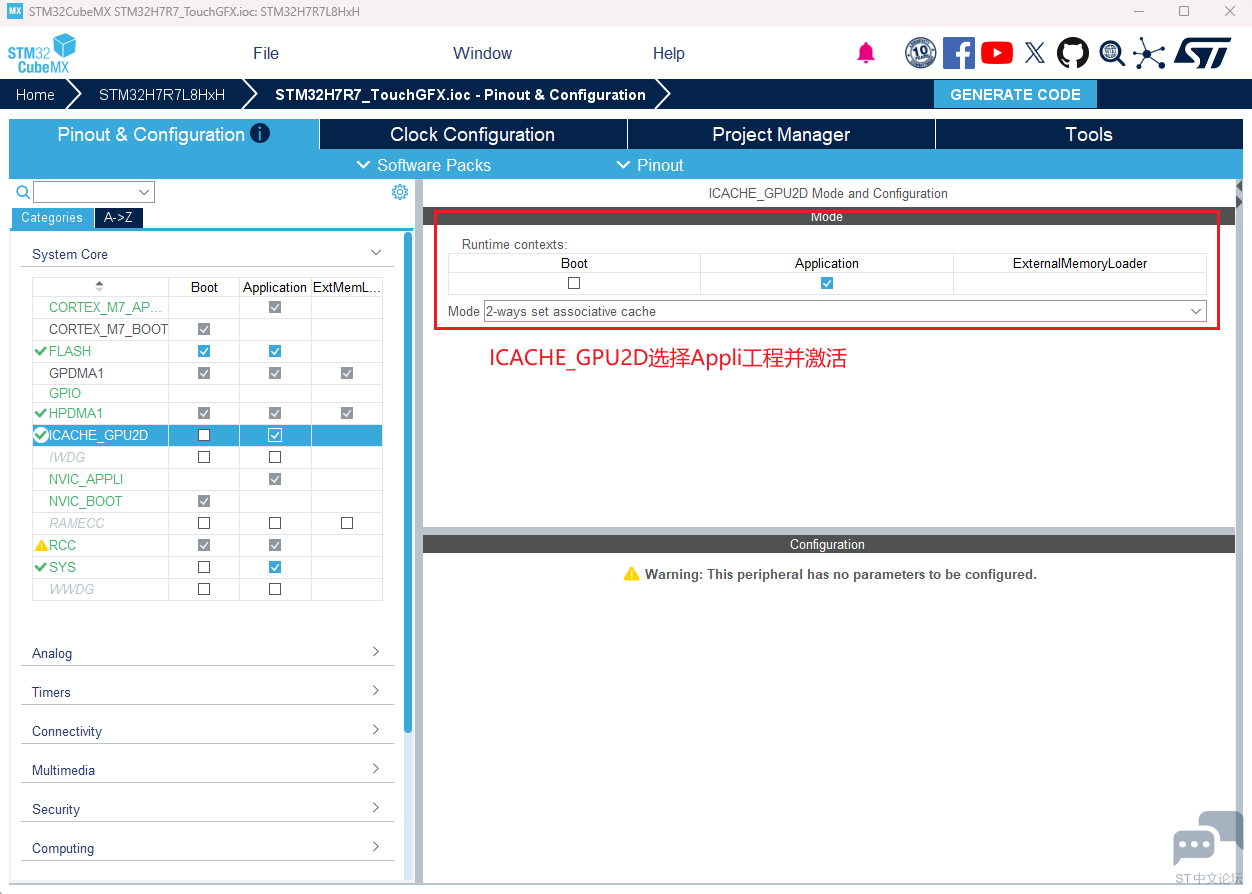Switch to Clock Configuration tab
Viewport: 1252px width, 894px height.
tap(473, 134)
